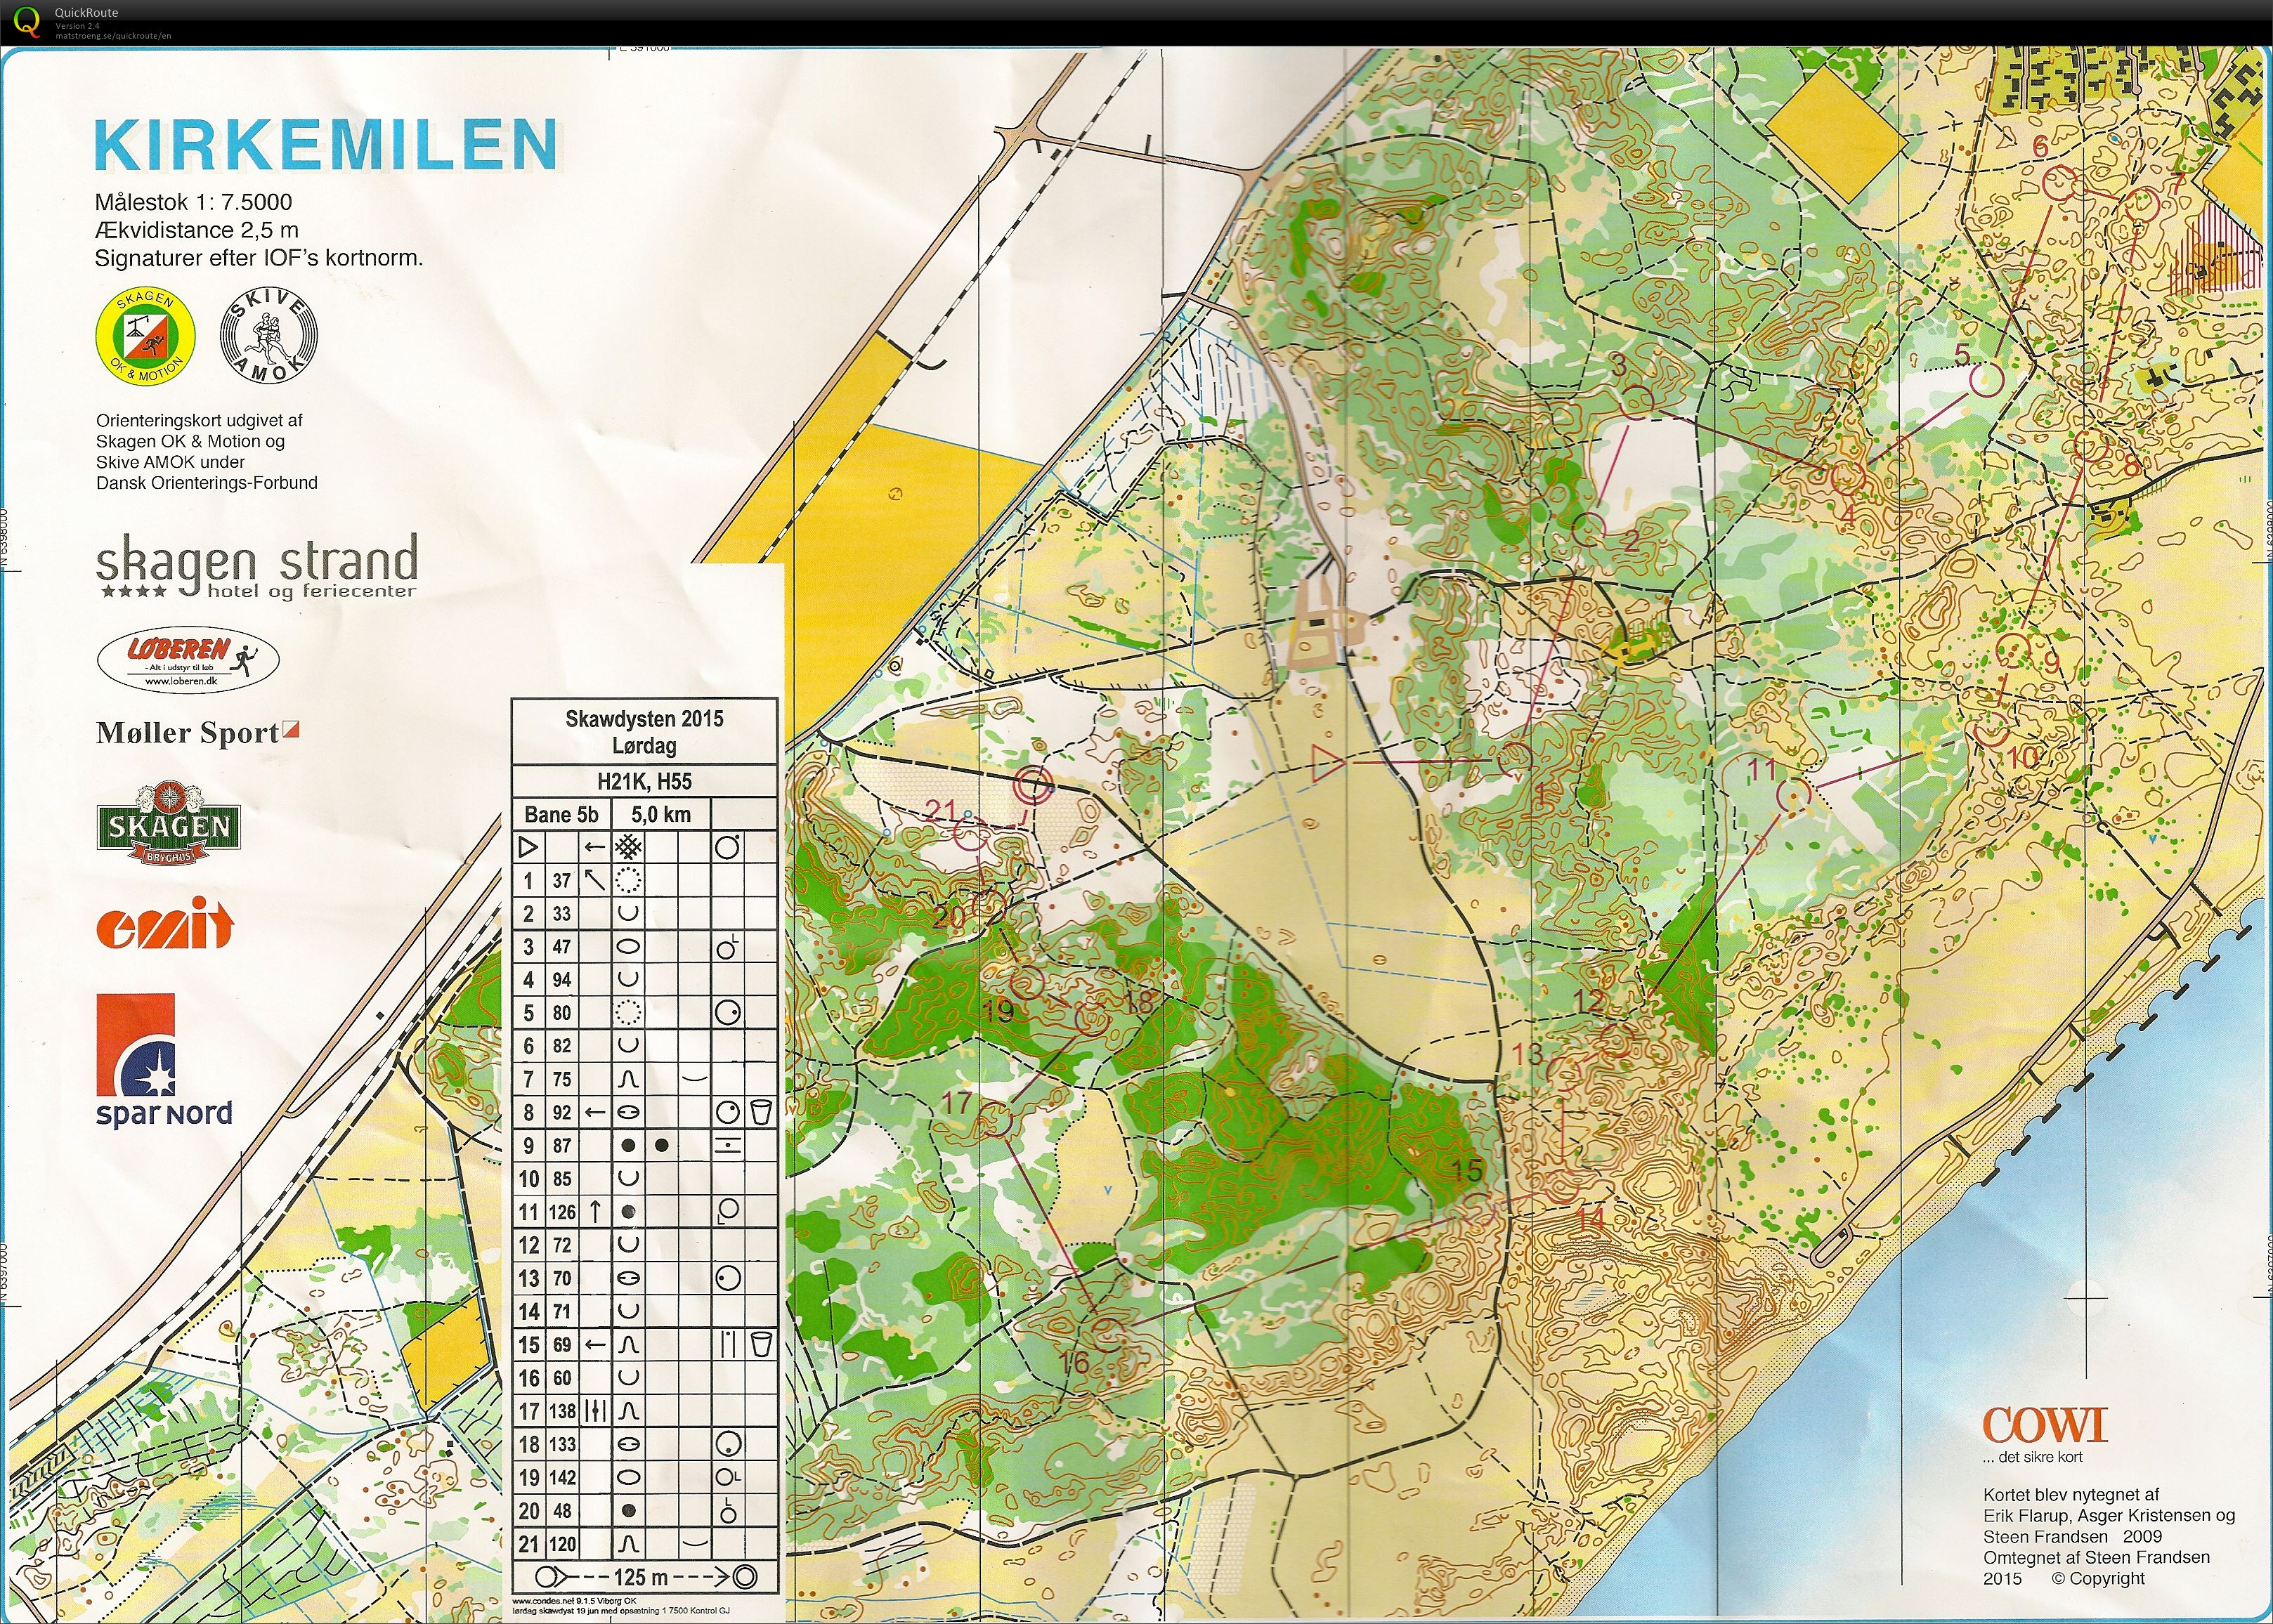This screenshot has height=1624, width=2273.
Task: Click the Skagen OK & Motion club logo
Action: click(145, 335)
